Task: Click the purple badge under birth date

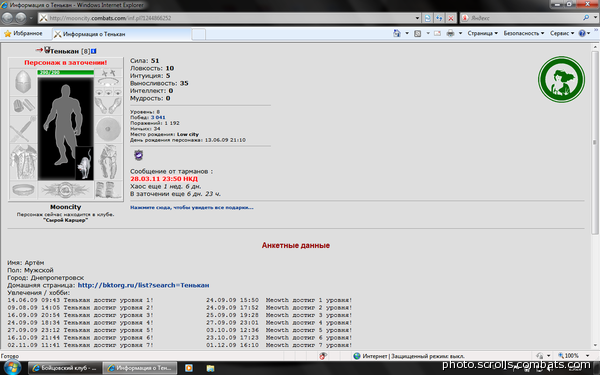Action: pyautogui.click(x=139, y=155)
